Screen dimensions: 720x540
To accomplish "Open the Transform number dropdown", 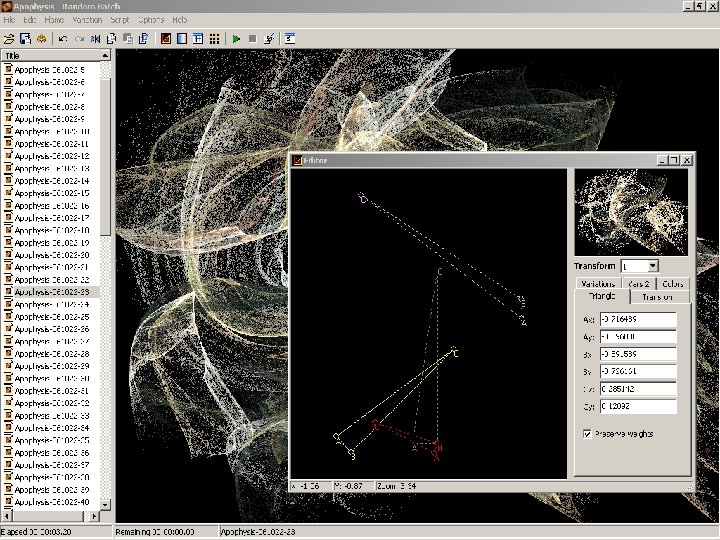I will tap(653, 266).
